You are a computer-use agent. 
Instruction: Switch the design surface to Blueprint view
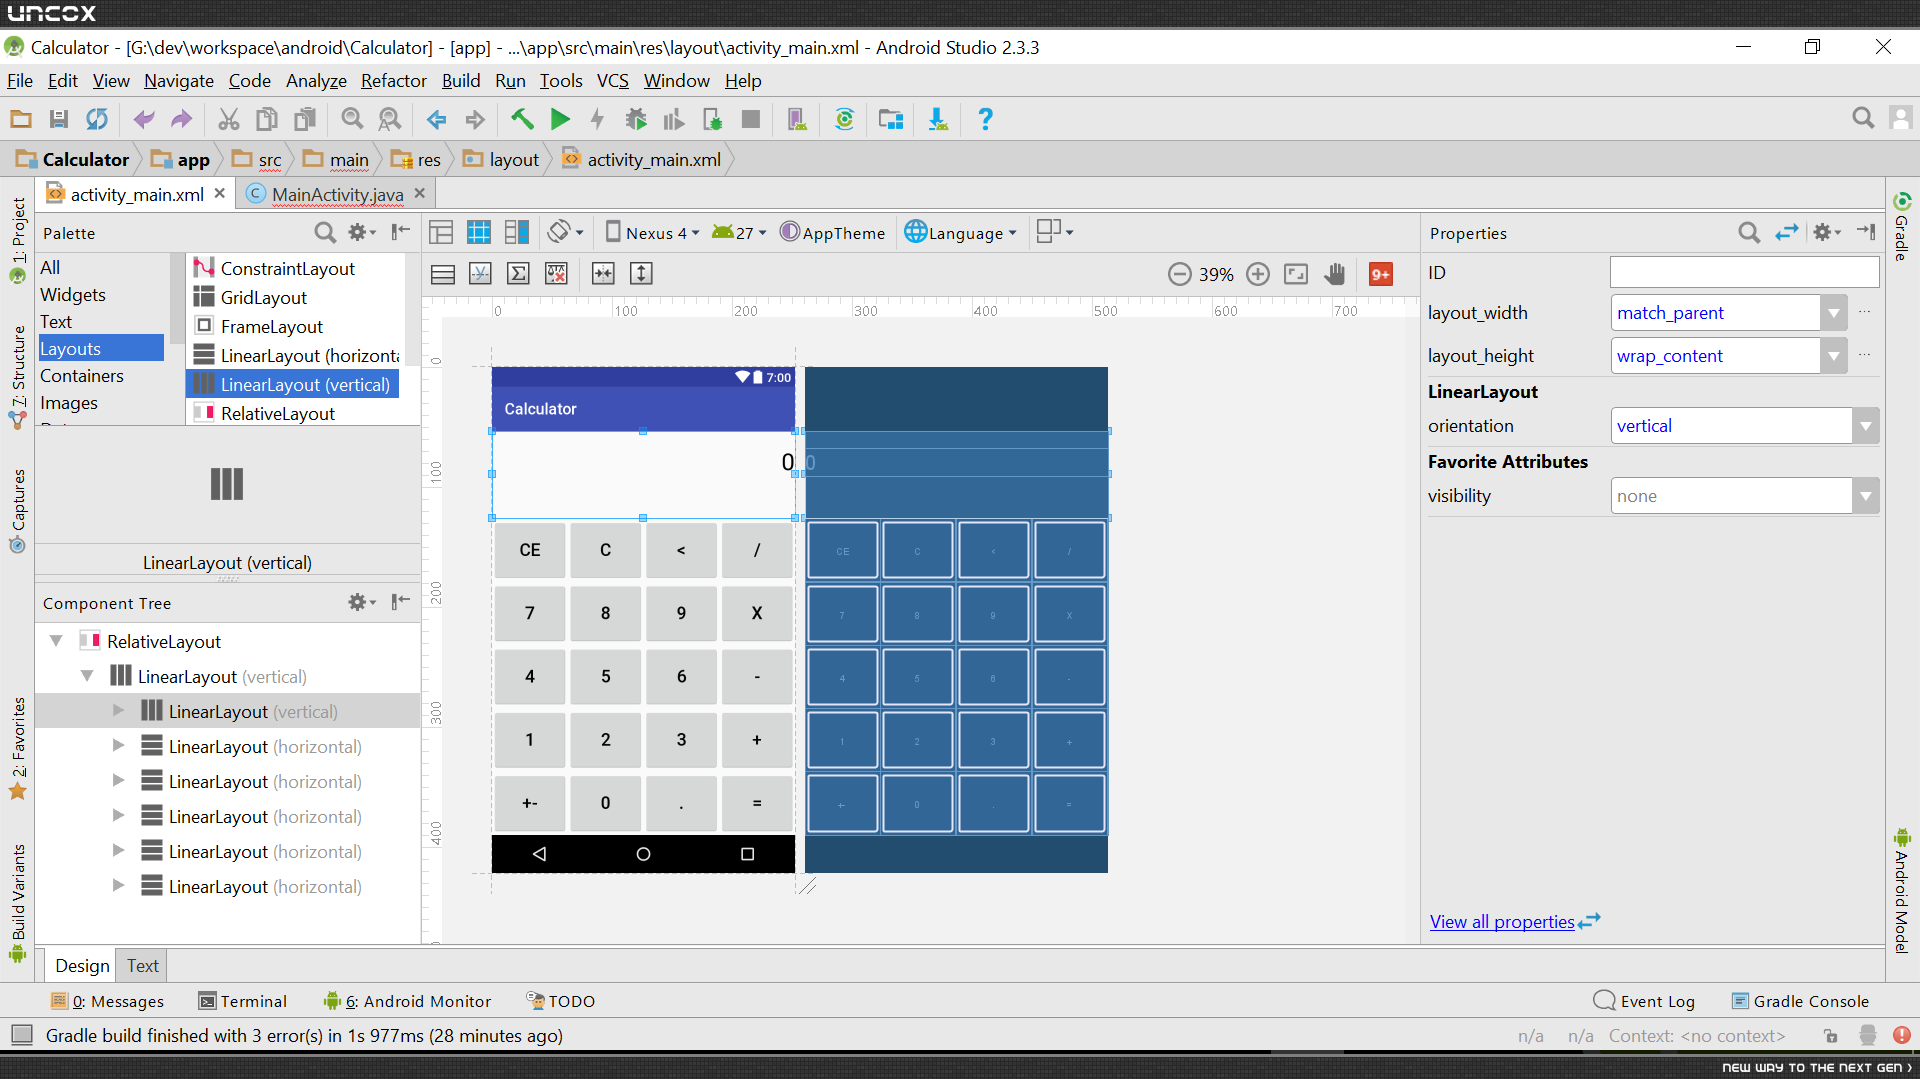(x=479, y=233)
